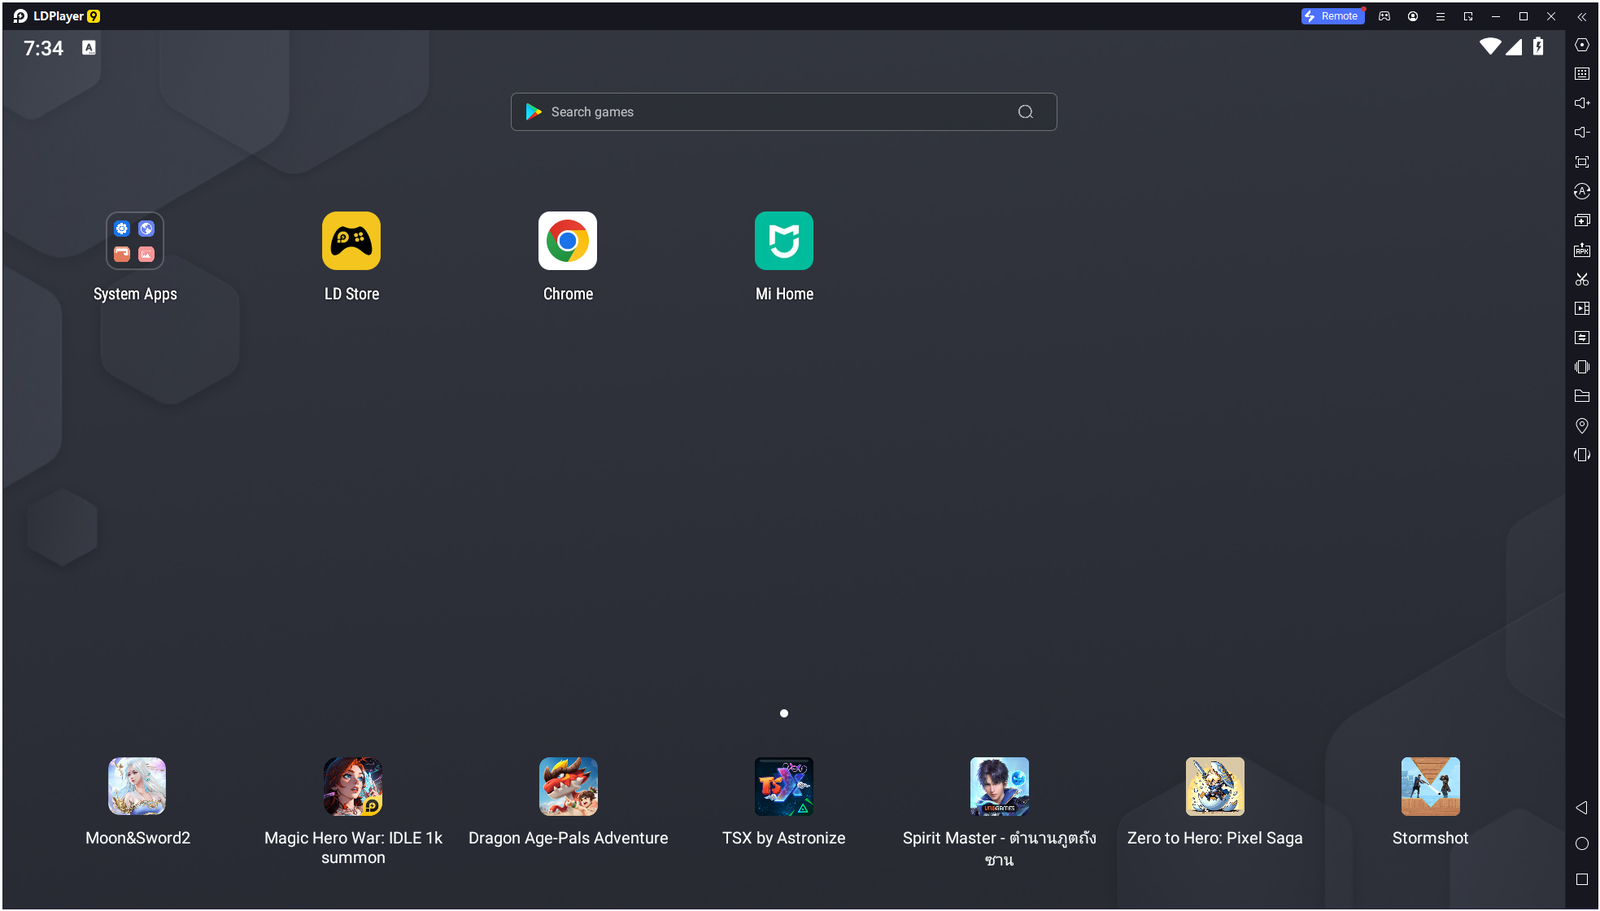Click the 'System Apps' label text
The width and height of the screenshot is (1600, 911).
tap(135, 294)
